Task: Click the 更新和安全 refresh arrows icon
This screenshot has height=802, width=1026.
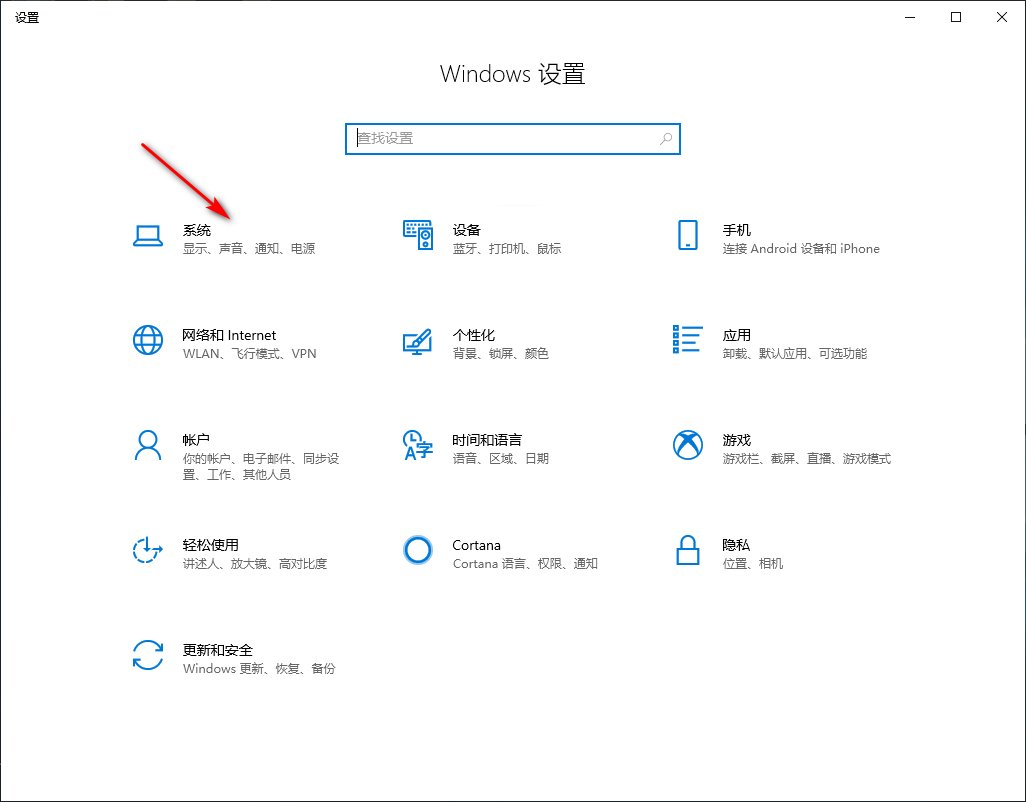Action: click(x=148, y=655)
